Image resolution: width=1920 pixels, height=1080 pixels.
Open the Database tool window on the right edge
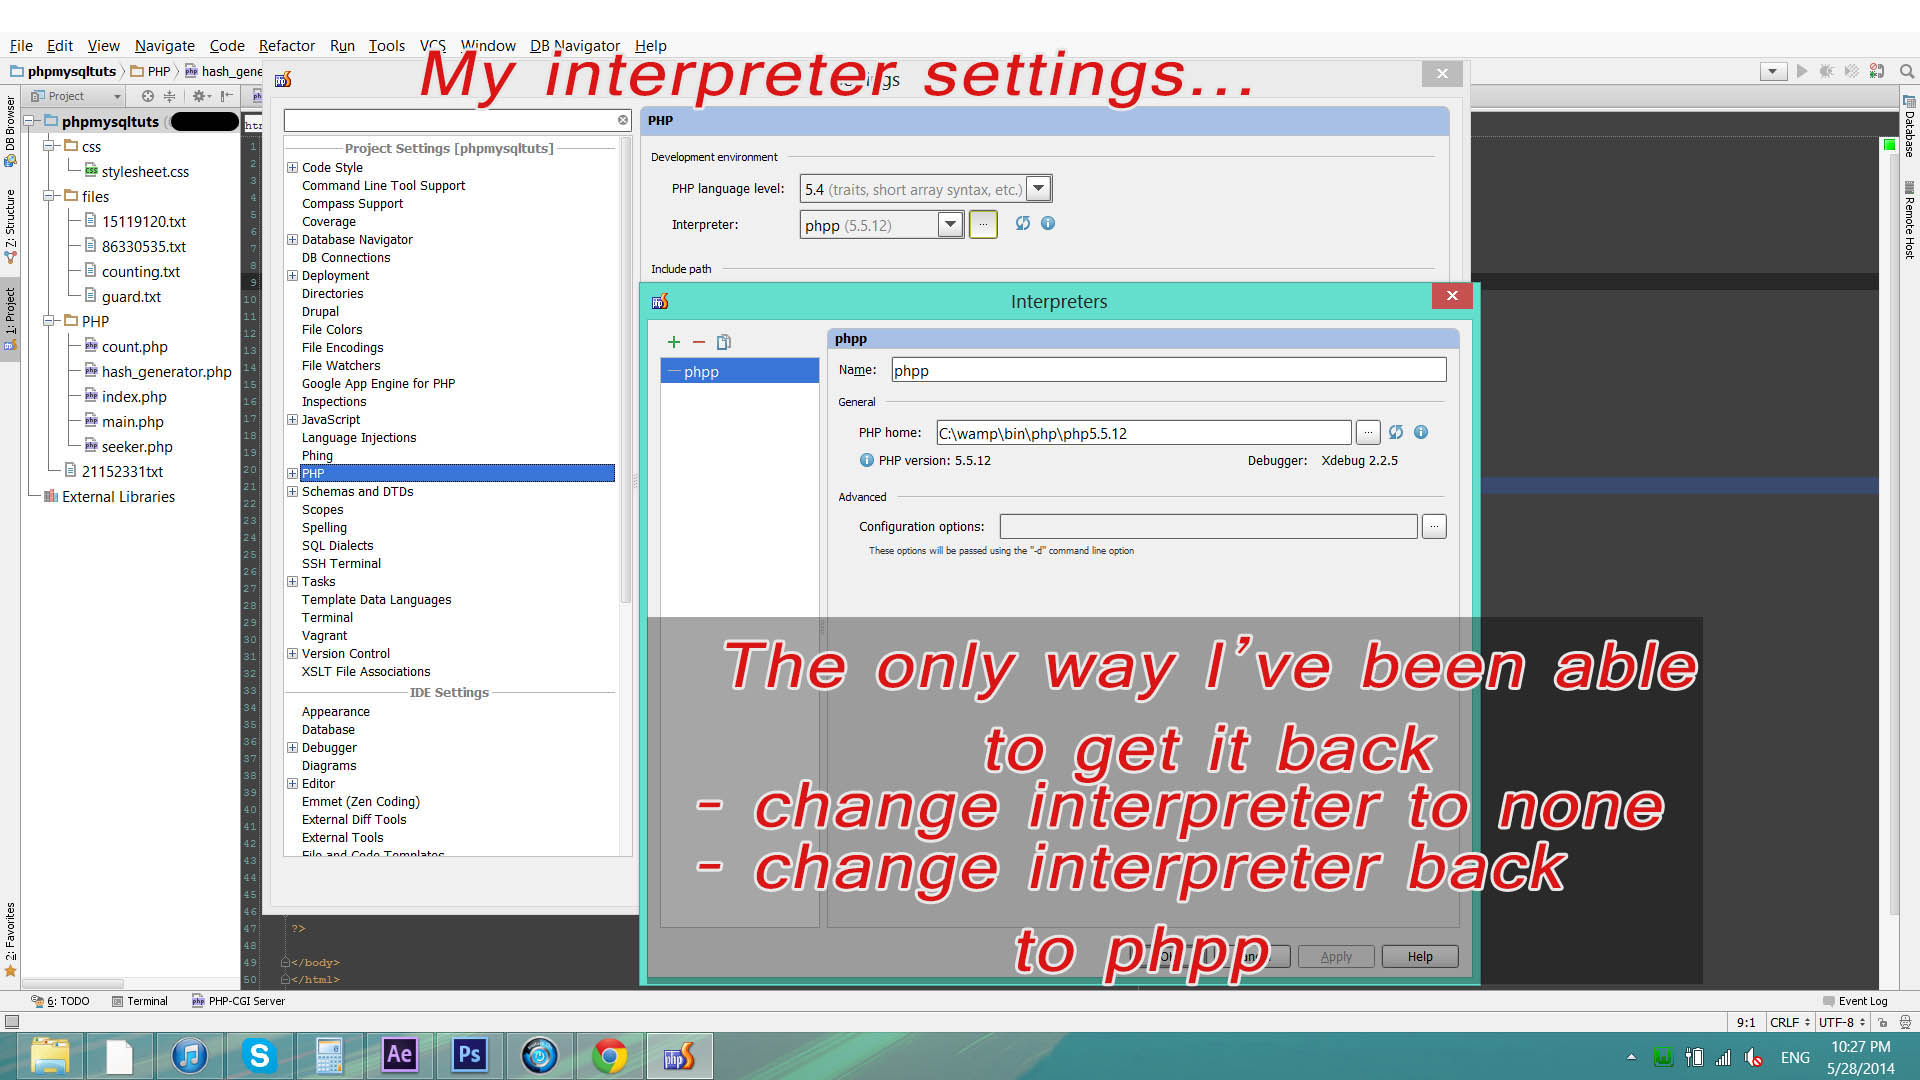tap(1909, 126)
